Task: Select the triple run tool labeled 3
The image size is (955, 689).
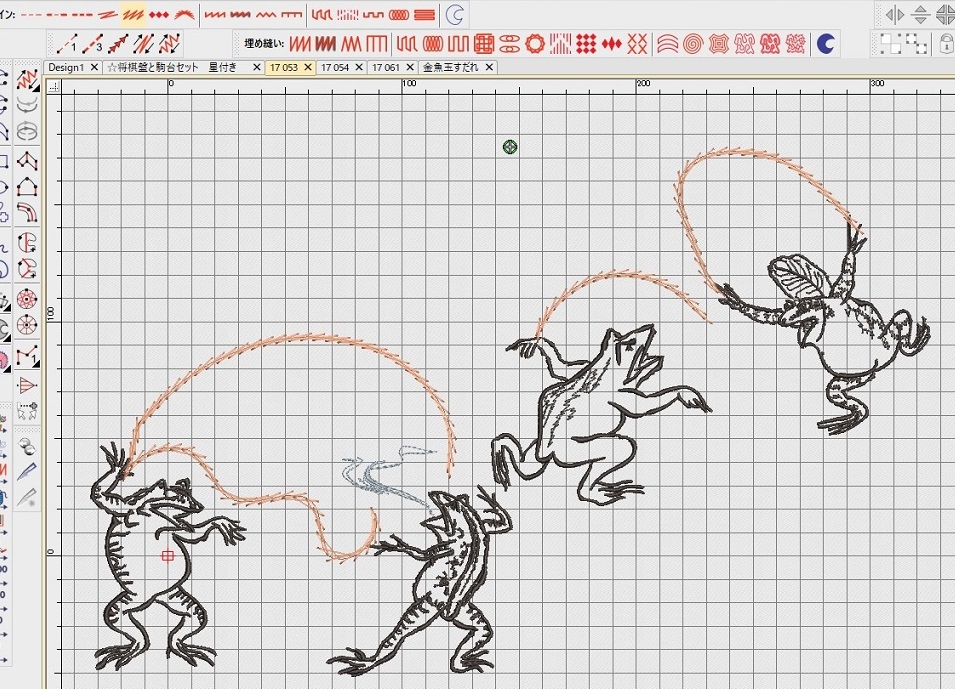Action: click(x=92, y=44)
